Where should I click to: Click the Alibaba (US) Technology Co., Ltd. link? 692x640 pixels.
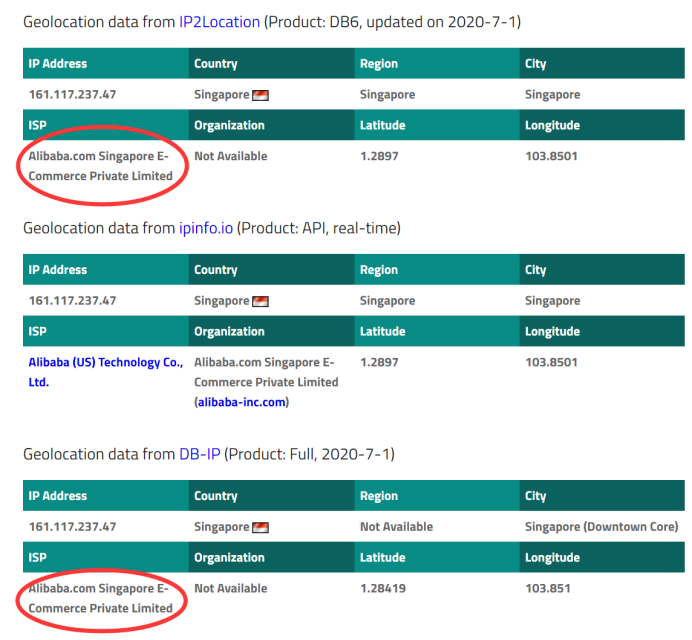pos(105,372)
